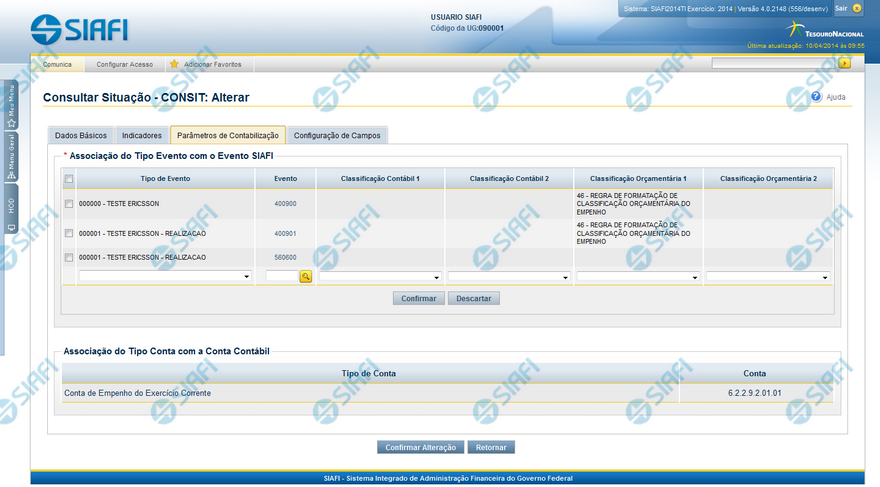Viewport: 880px width, 487px height.
Task: Click the Ajuda help question-mark icon
Action: [816, 97]
